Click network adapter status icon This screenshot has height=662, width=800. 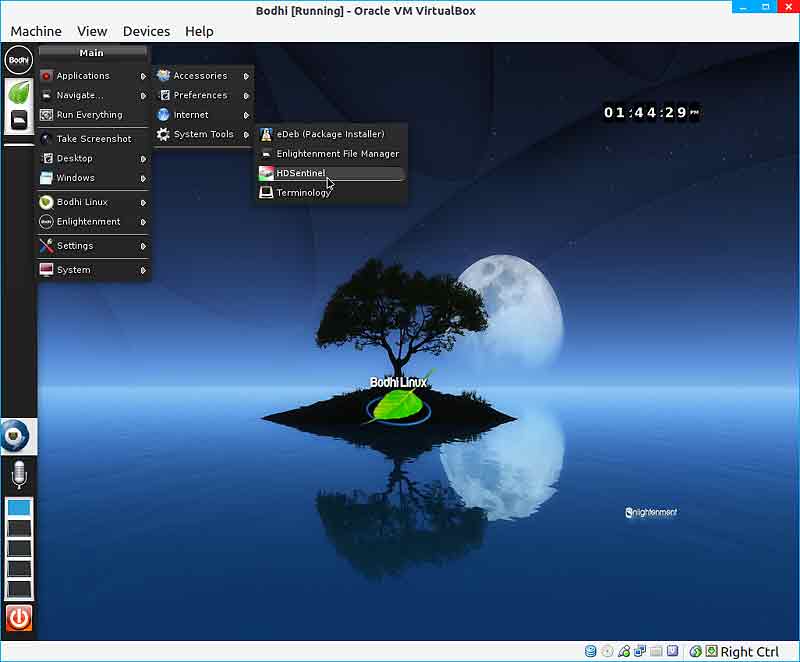(x=640, y=651)
